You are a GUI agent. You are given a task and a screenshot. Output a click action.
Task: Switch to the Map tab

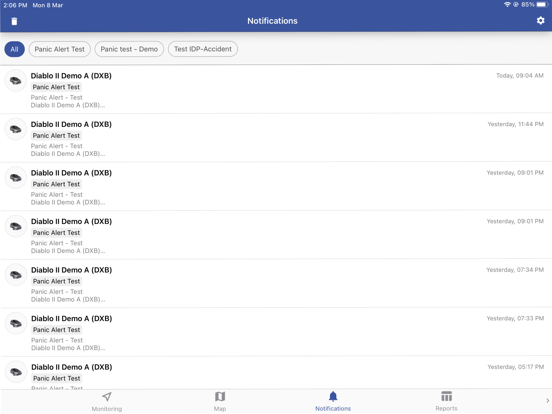click(220, 402)
